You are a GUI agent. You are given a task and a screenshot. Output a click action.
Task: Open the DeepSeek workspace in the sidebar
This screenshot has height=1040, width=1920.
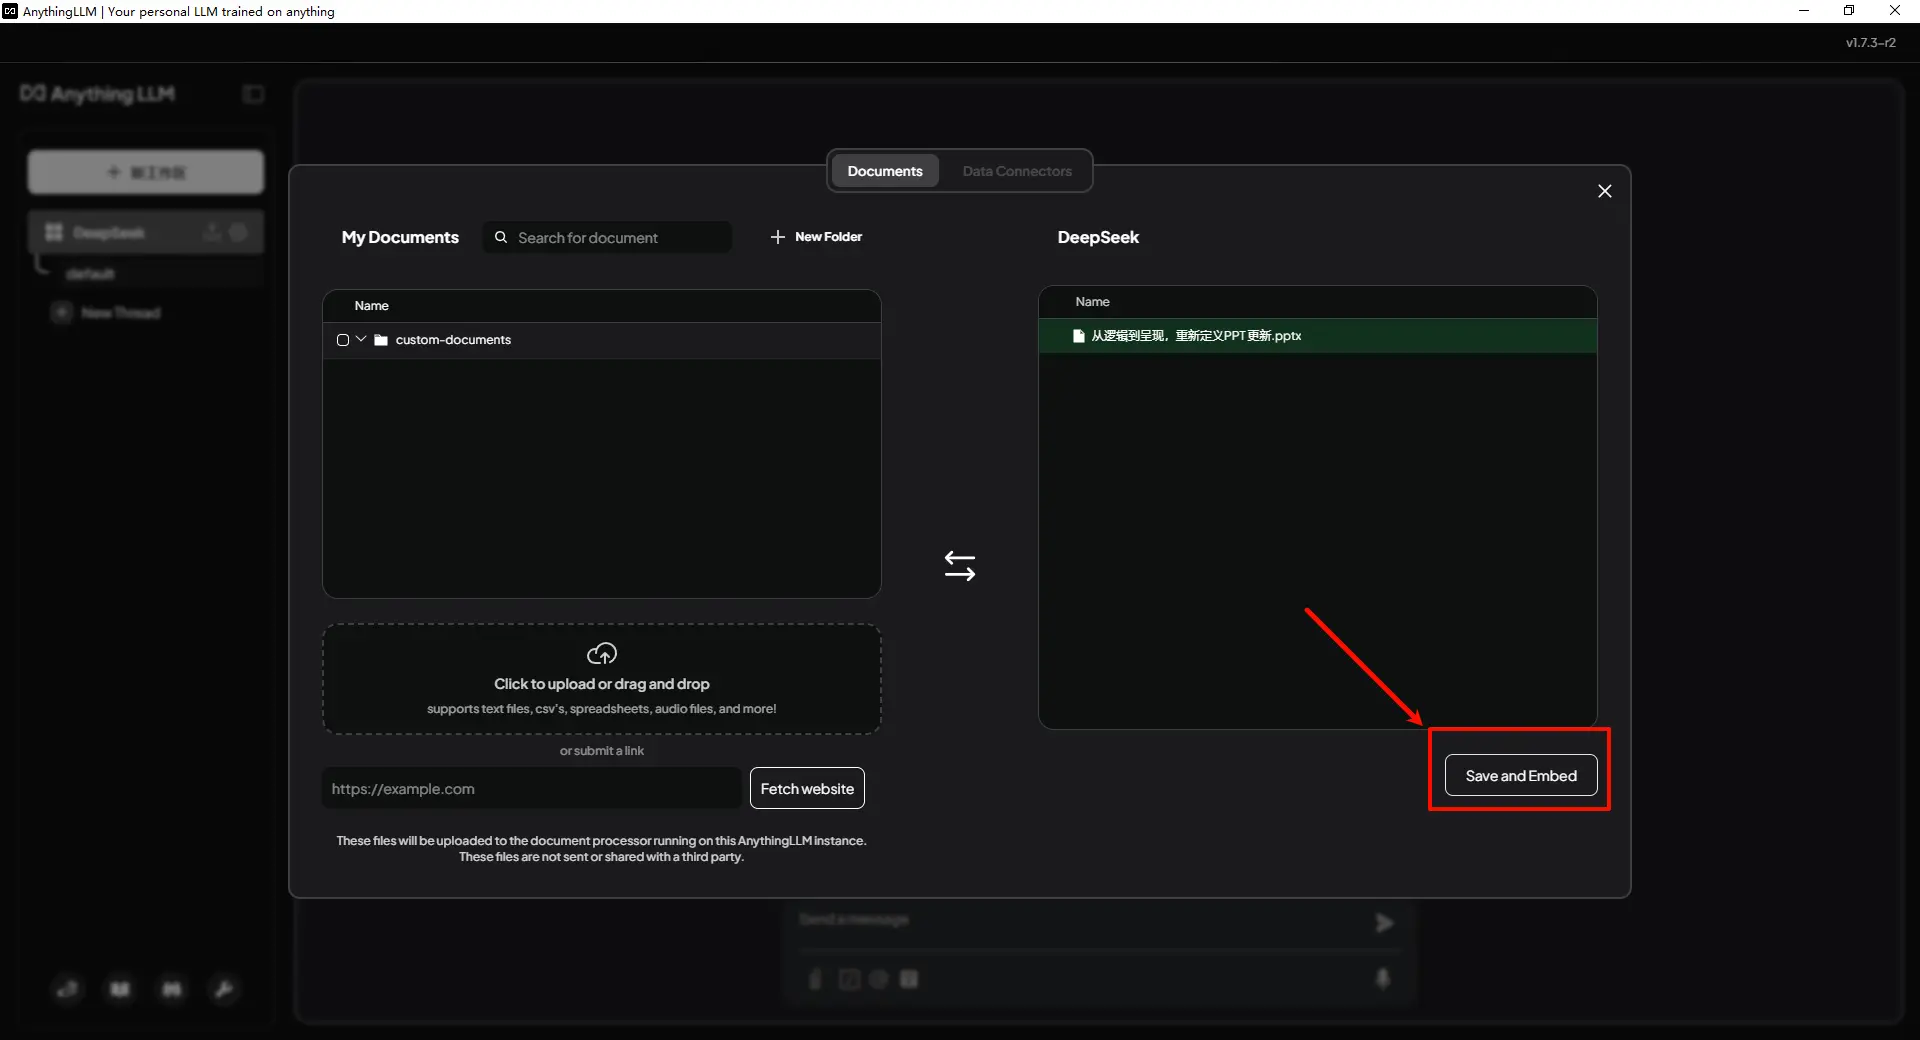click(x=146, y=232)
